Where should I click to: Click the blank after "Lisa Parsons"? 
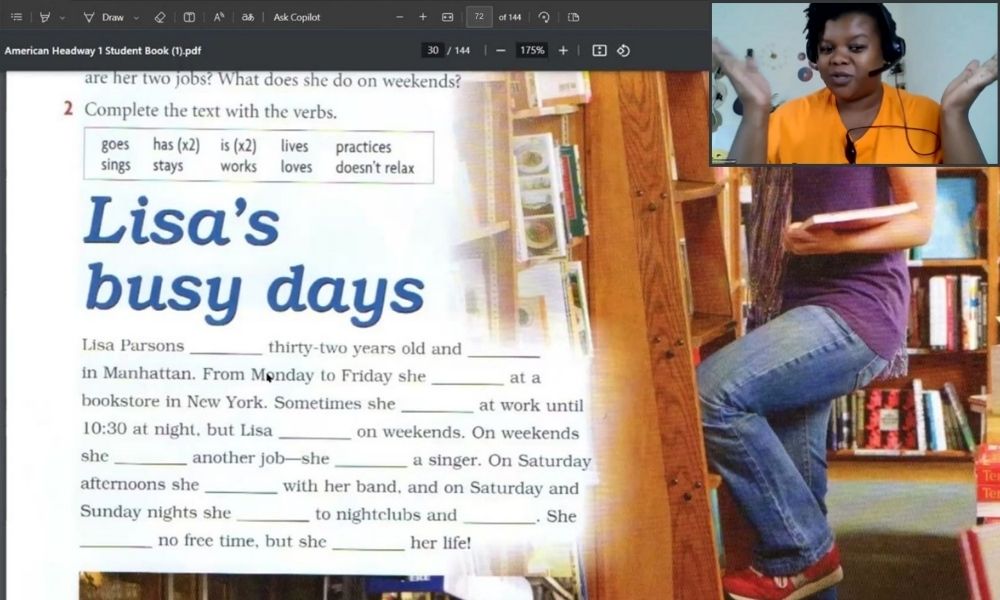(x=226, y=349)
